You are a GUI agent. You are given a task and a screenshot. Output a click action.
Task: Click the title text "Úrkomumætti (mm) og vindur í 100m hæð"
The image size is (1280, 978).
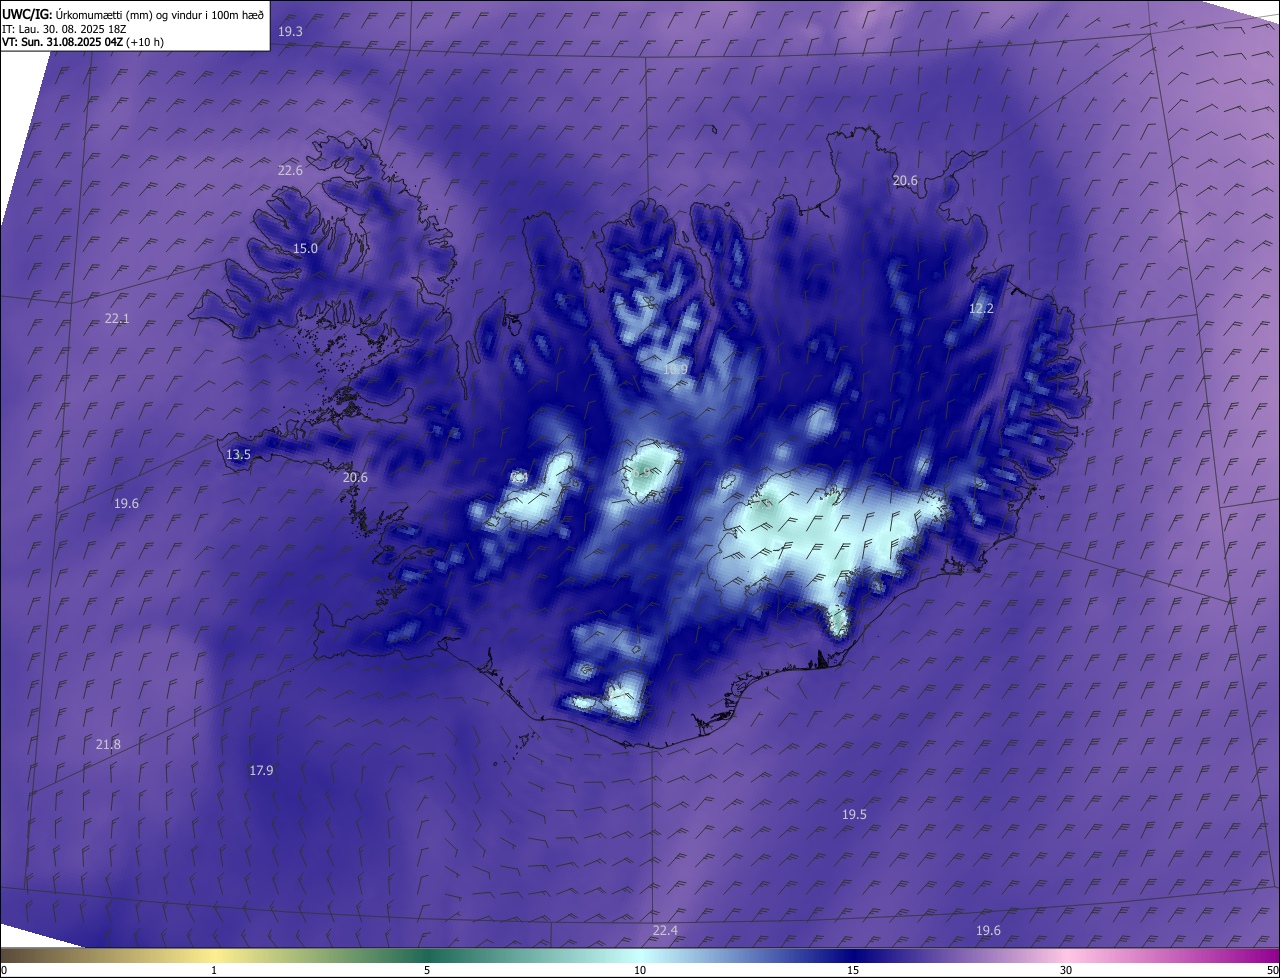[160, 14]
